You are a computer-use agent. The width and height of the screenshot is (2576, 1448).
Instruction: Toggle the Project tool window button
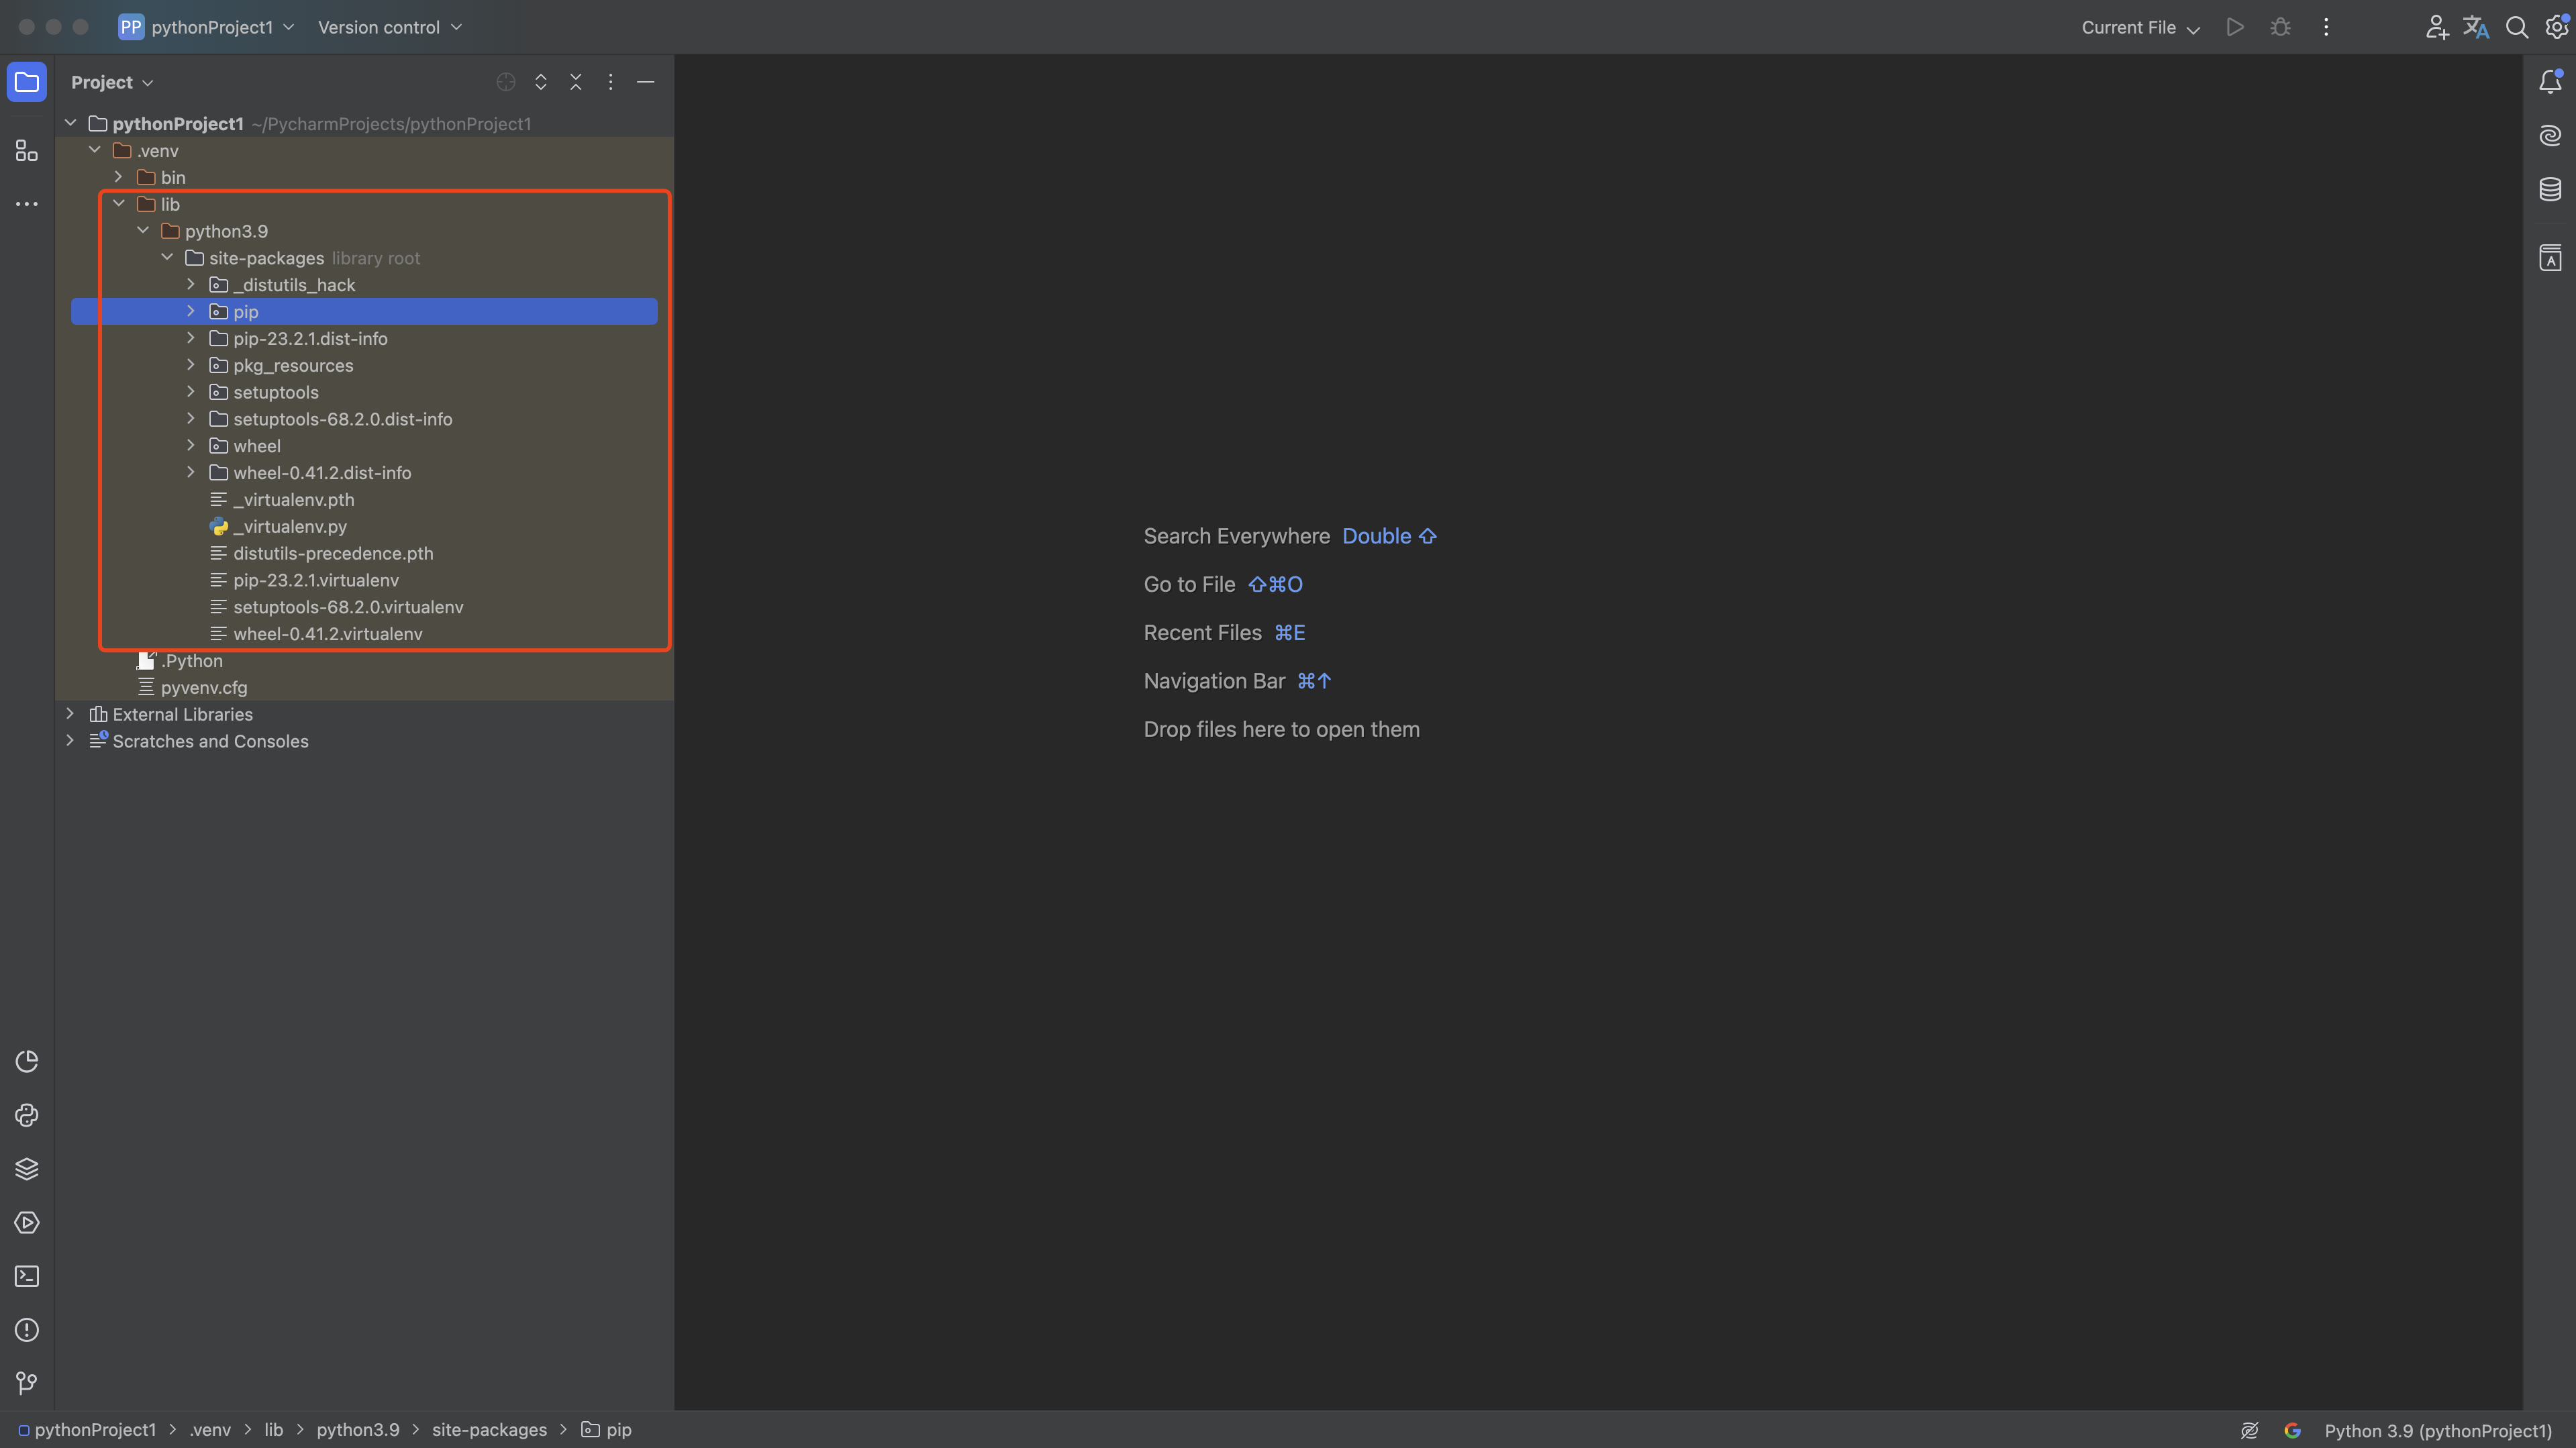pyautogui.click(x=27, y=82)
